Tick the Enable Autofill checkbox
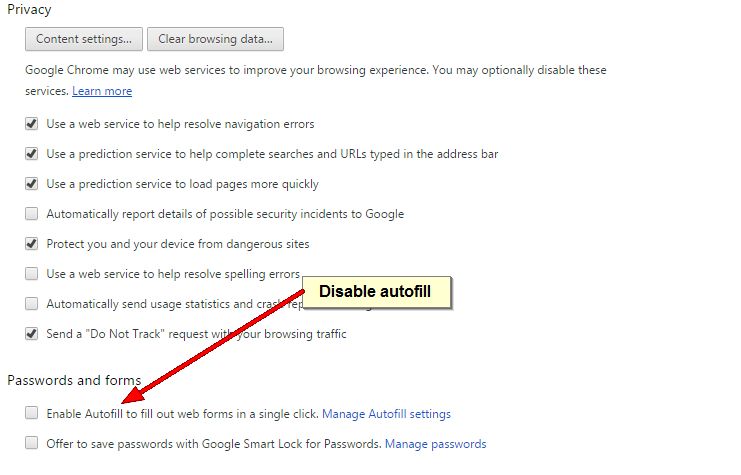 pyautogui.click(x=32, y=413)
